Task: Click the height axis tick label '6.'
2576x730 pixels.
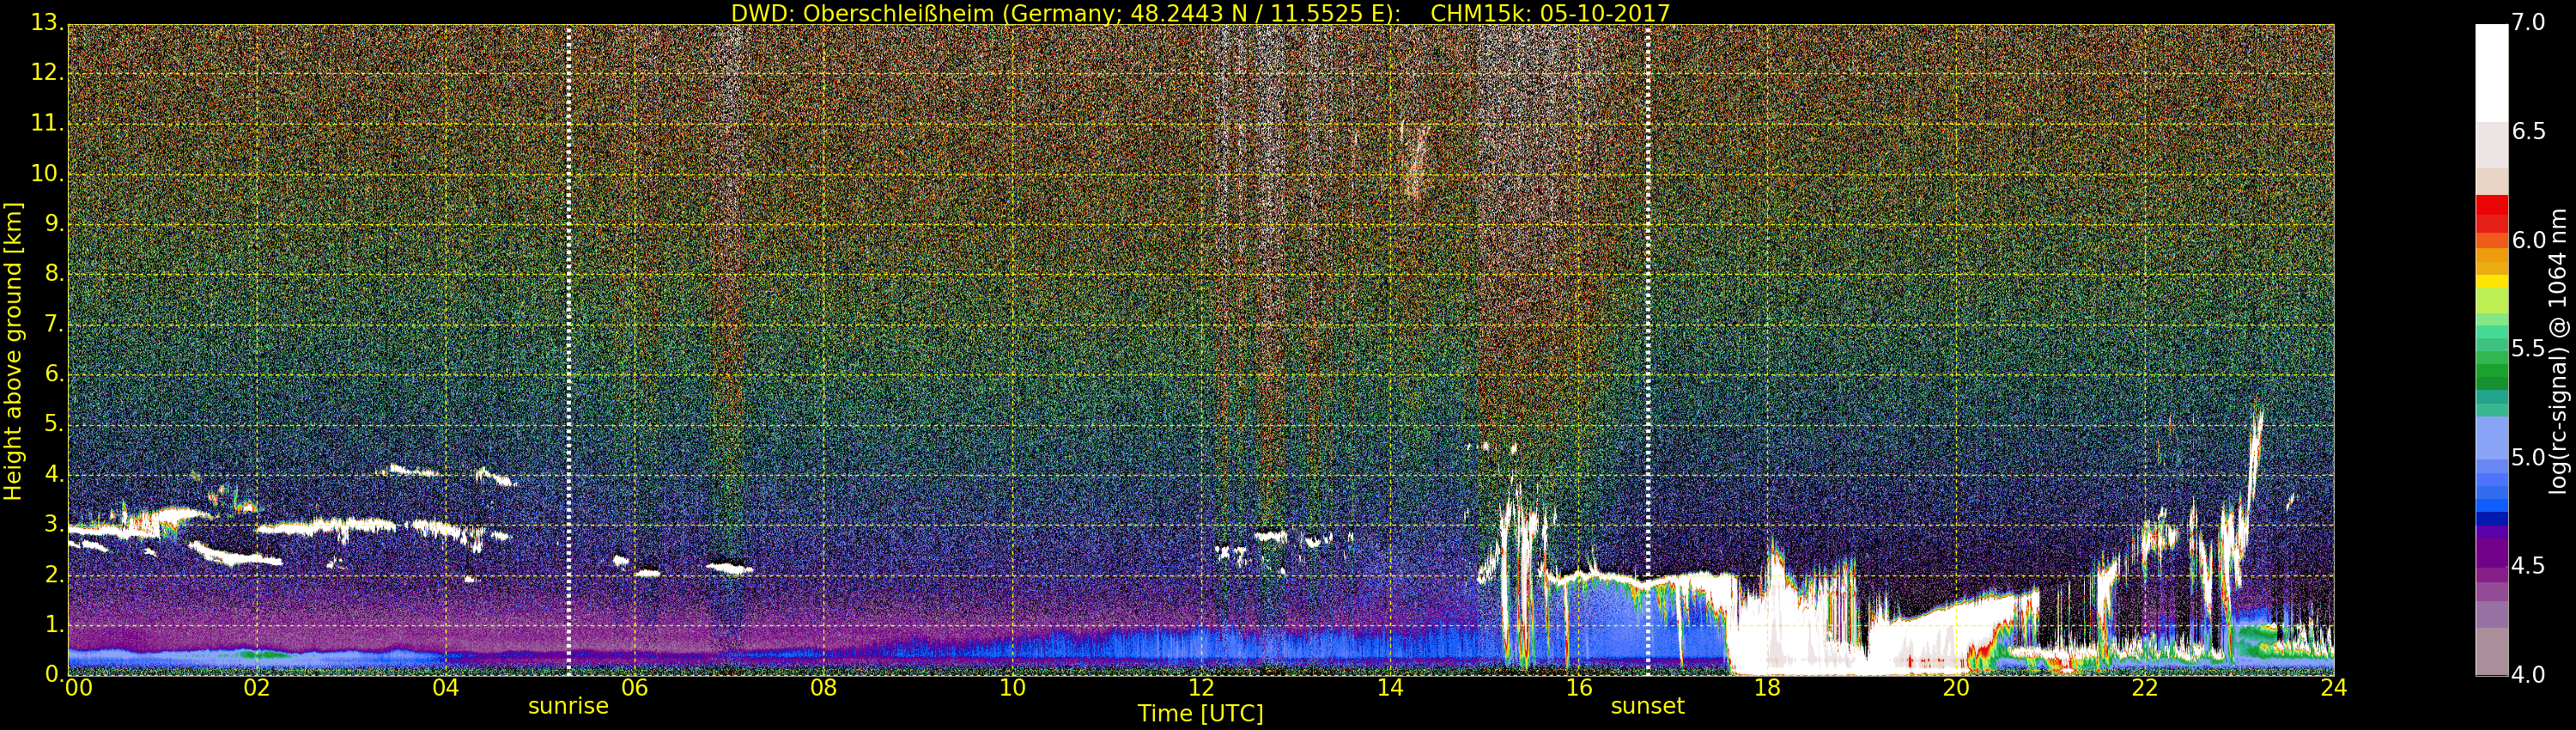Action: coord(54,374)
